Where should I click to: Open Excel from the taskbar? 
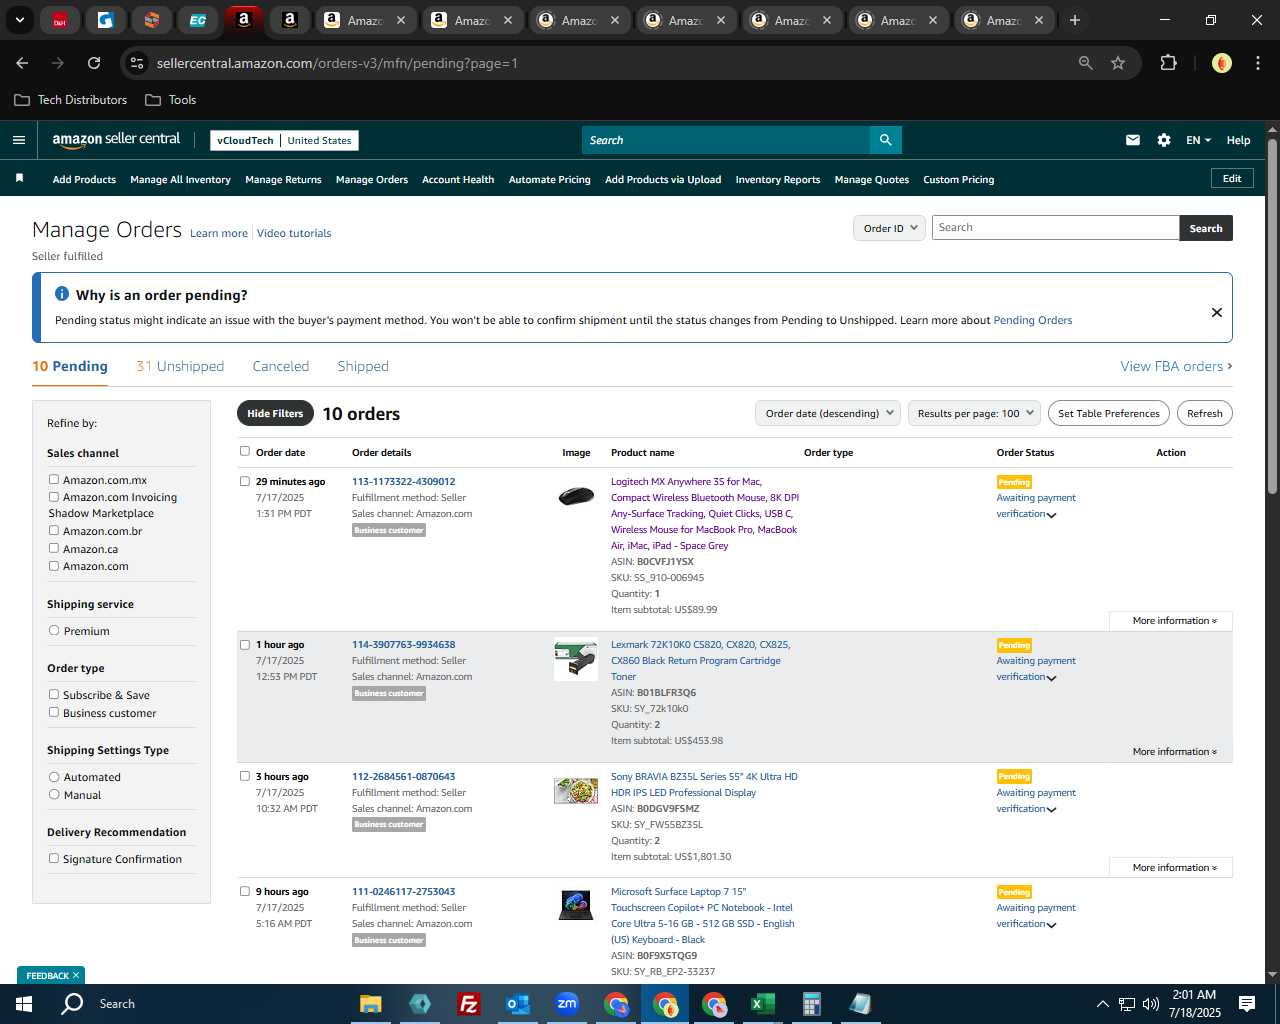(762, 1004)
